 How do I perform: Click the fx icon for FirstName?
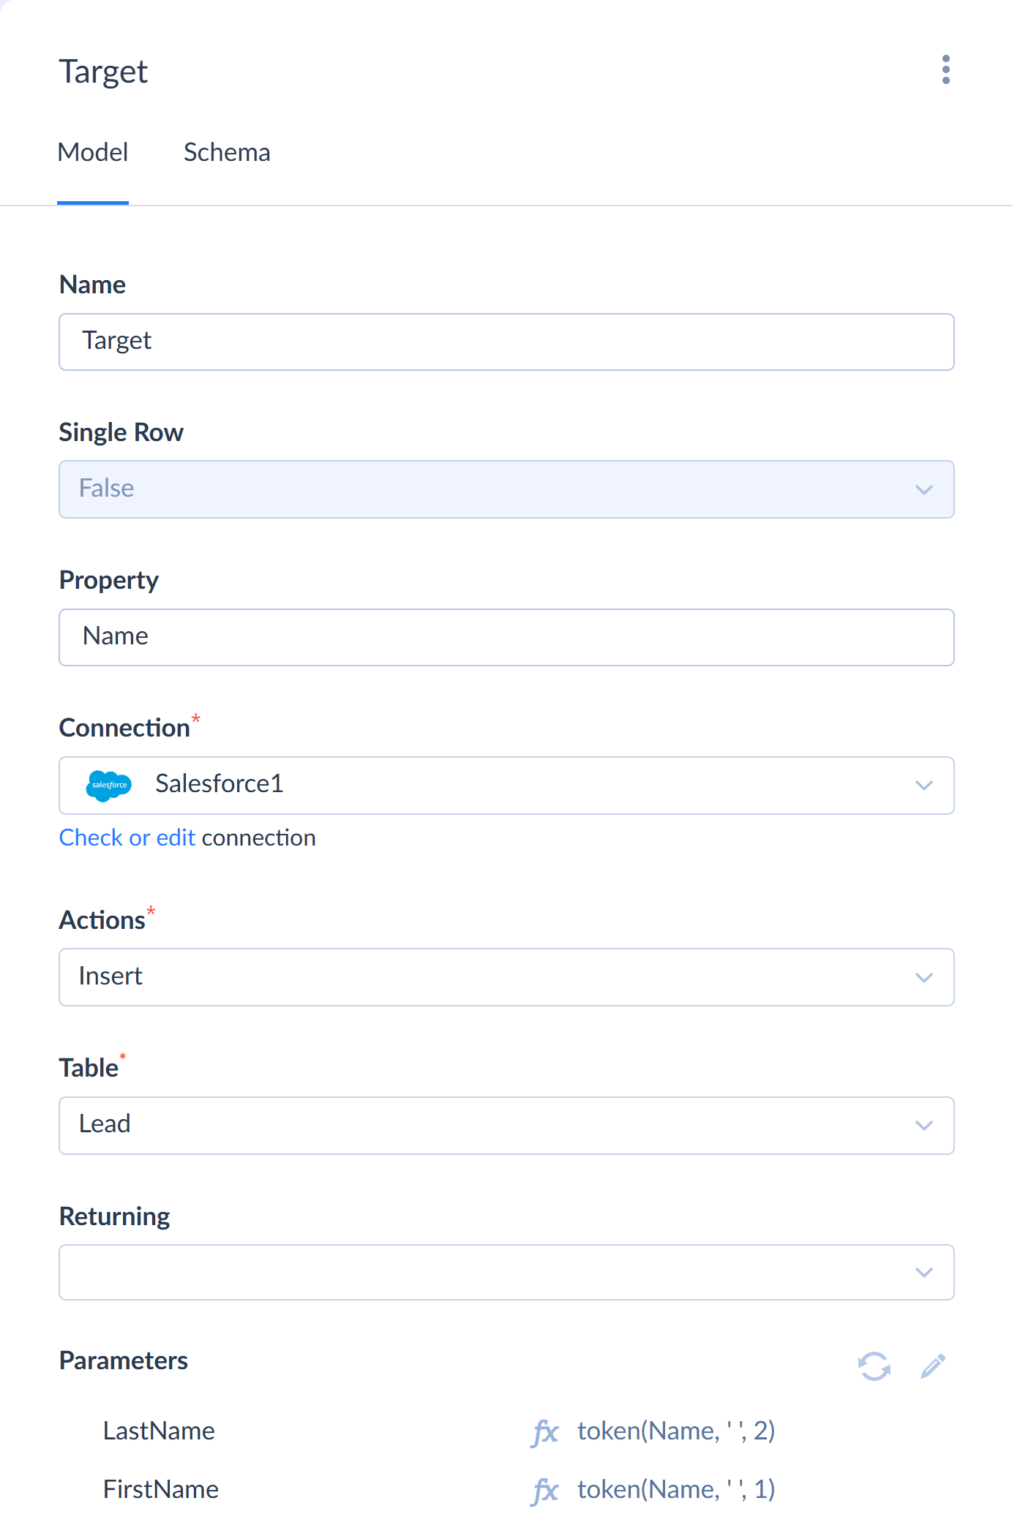[x=545, y=1491]
